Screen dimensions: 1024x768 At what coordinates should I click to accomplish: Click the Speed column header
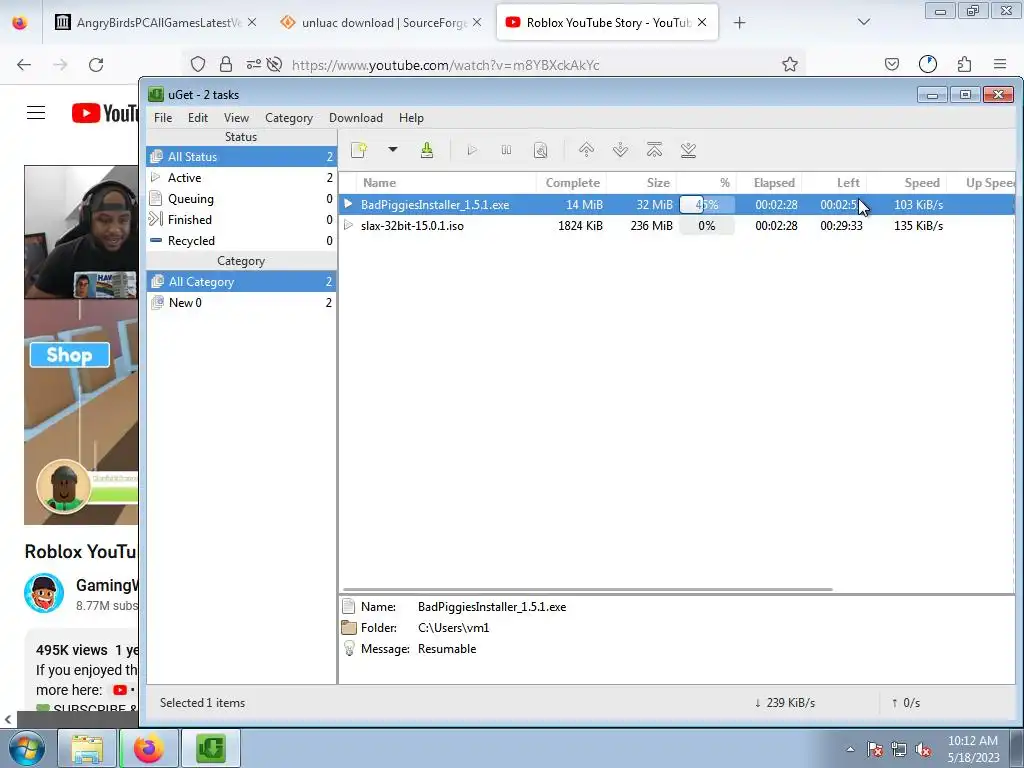point(907,183)
